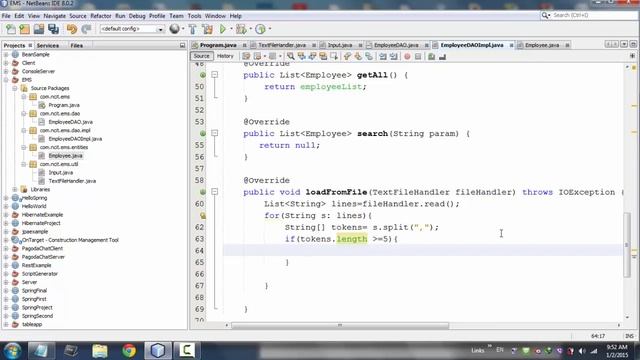
Task: Click the Windows Start orb
Action: pyautogui.click(x=12, y=351)
